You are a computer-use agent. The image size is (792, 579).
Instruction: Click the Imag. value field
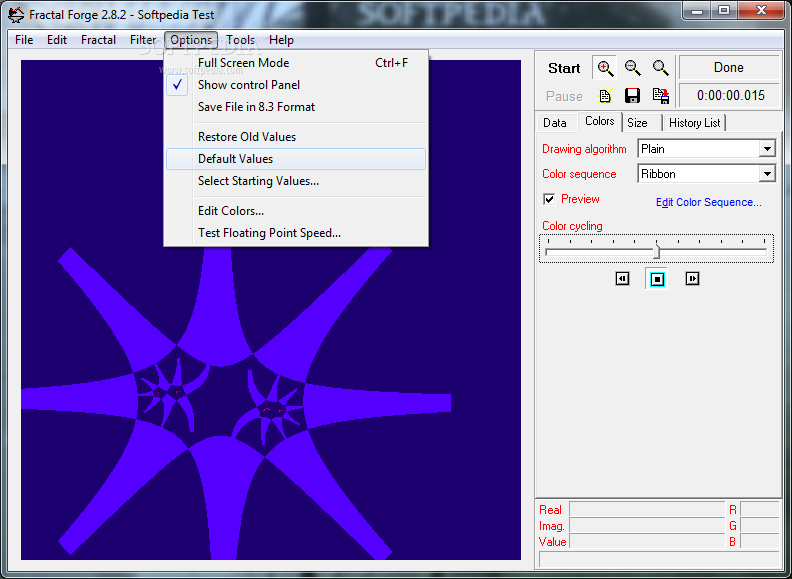647,525
